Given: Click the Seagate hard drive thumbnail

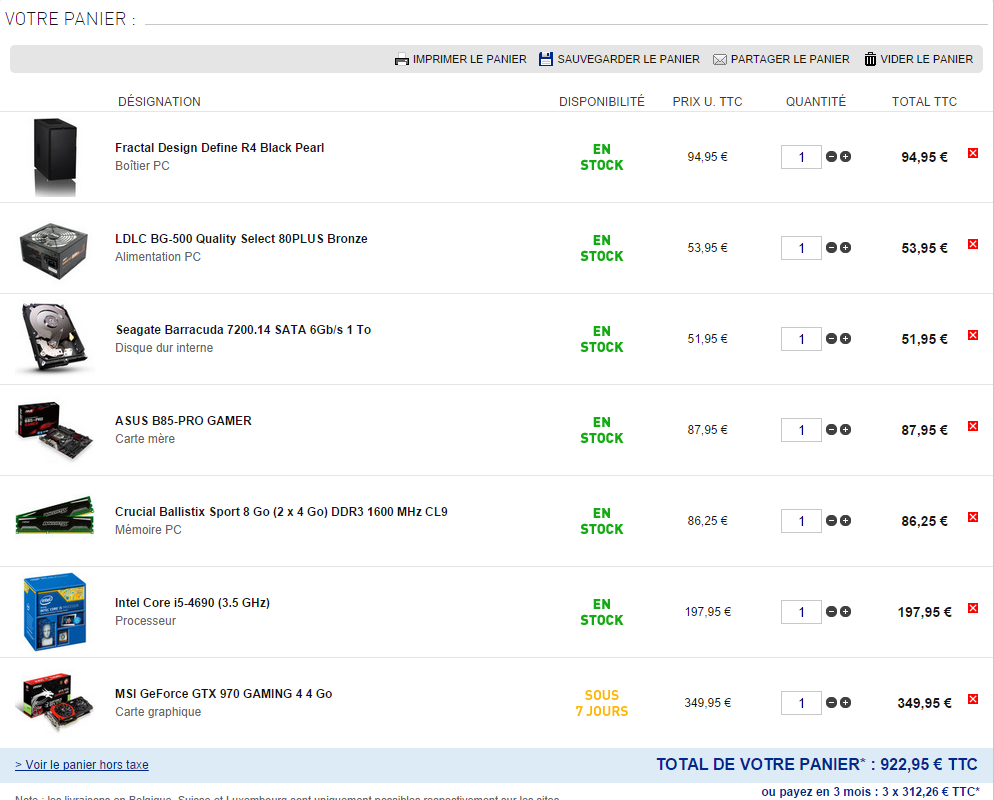Looking at the screenshot, I should pyautogui.click(x=54, y=339).
